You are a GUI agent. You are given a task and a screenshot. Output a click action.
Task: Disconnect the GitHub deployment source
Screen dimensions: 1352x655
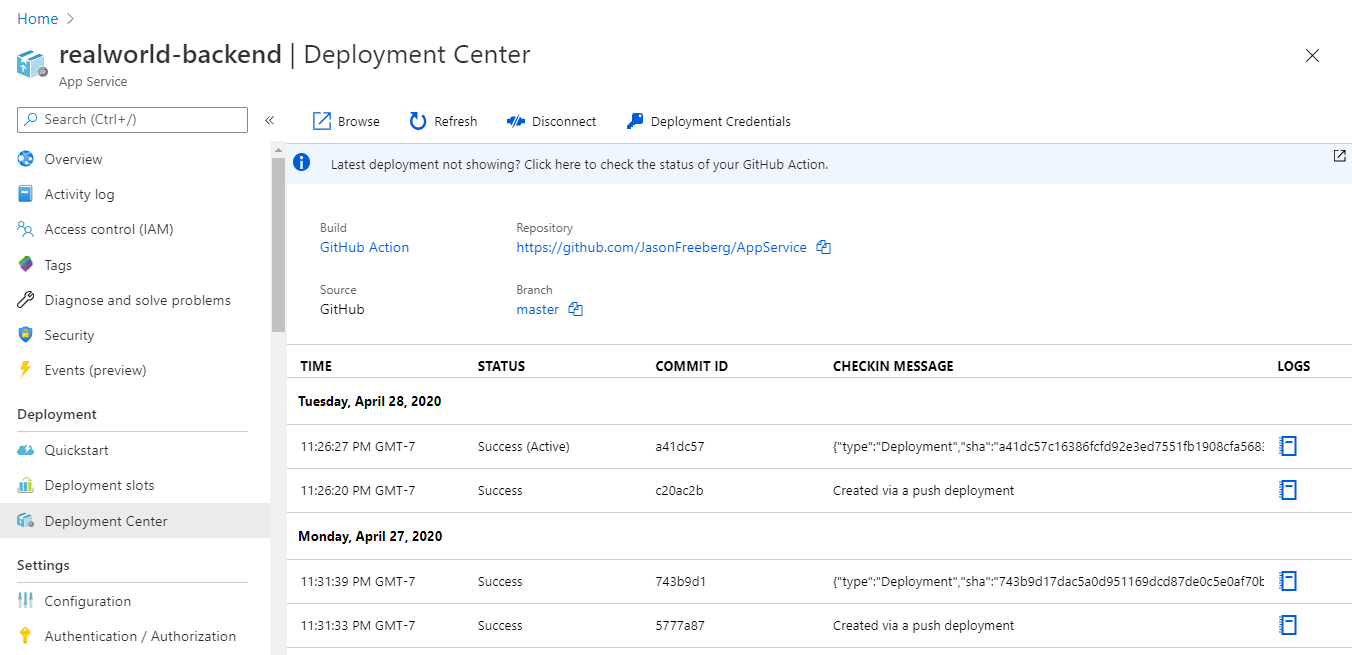click(551, 120)
